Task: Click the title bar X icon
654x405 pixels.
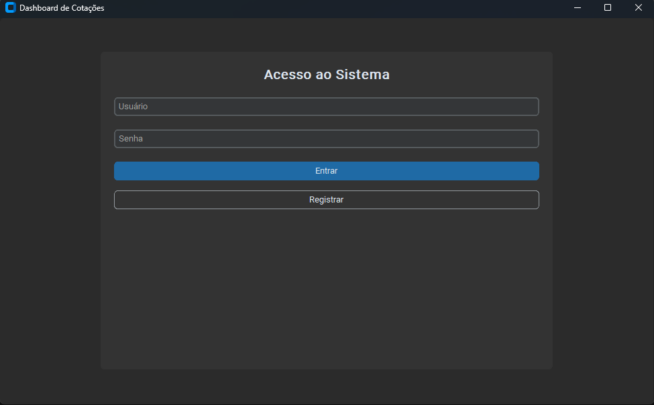Action: [x=638, y=8]
